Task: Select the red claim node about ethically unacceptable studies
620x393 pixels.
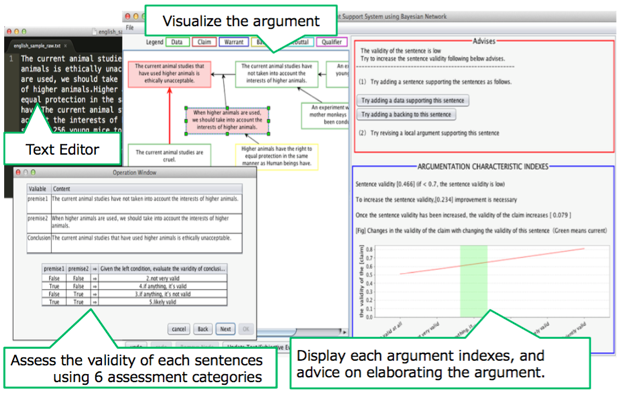Action: [x=170, y=74]
